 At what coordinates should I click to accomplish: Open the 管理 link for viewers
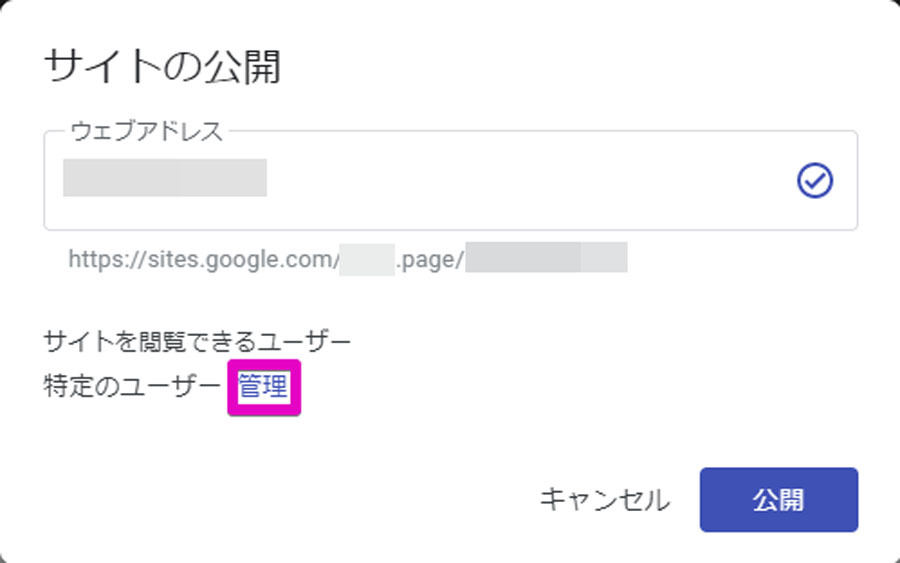[263, 387]
